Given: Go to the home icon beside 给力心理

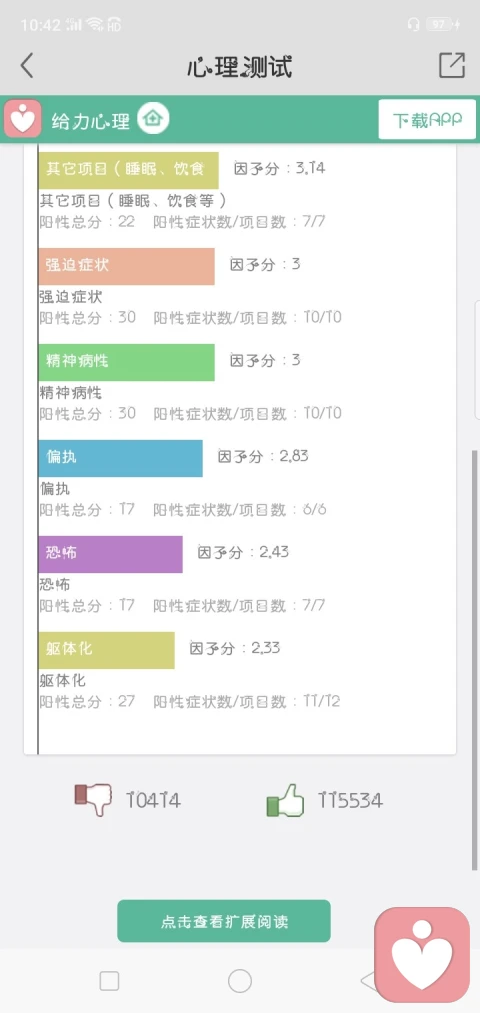Looking at the screenshot, I should pos(153,119).
